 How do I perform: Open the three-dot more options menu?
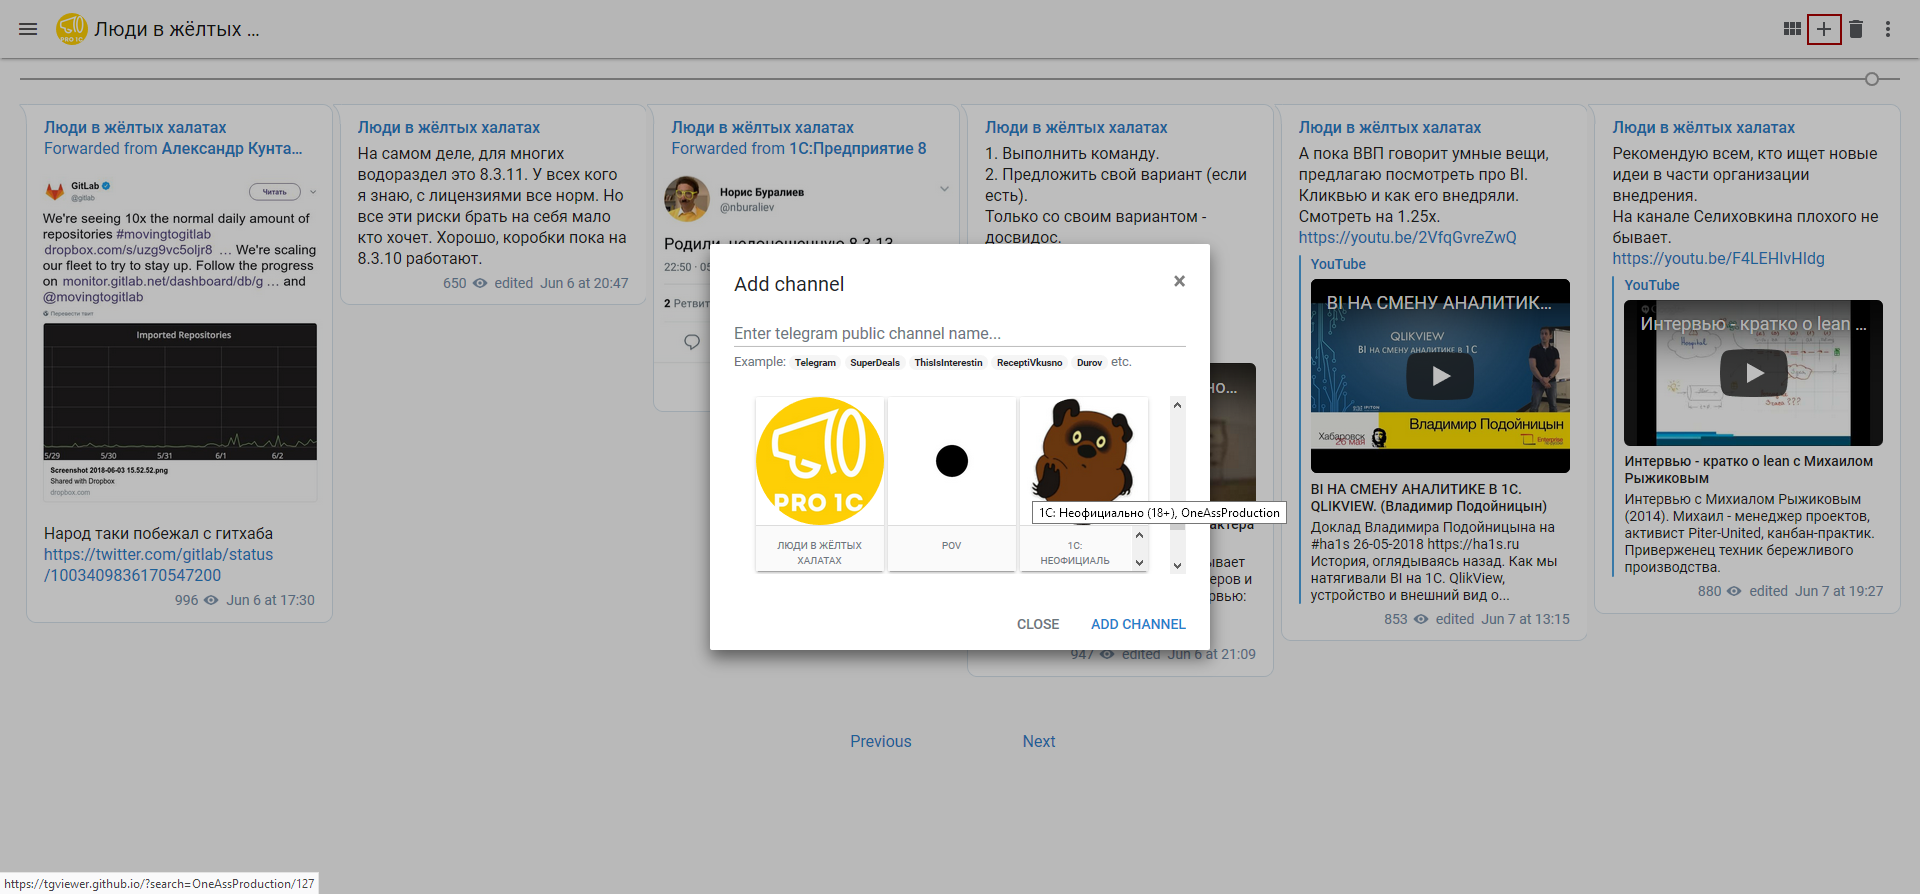(1888, 29)
